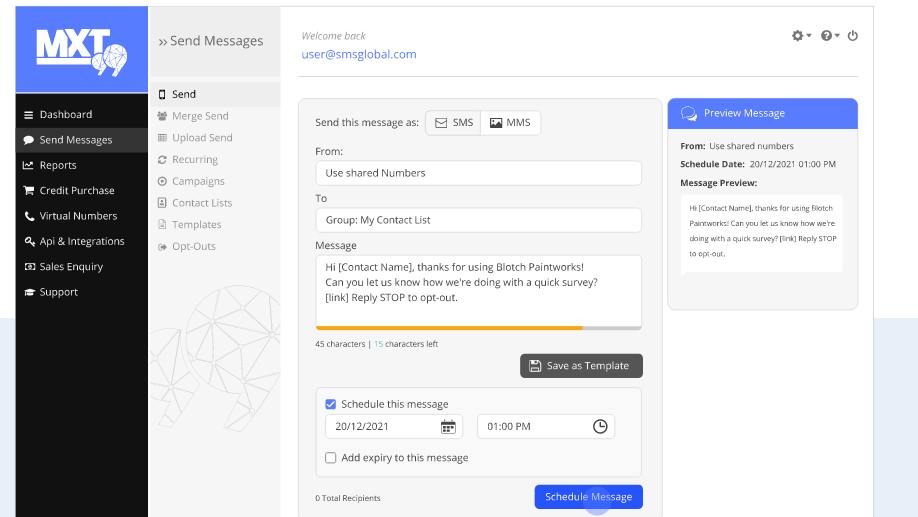Click the character count progress bar

[x=478, y=328]
